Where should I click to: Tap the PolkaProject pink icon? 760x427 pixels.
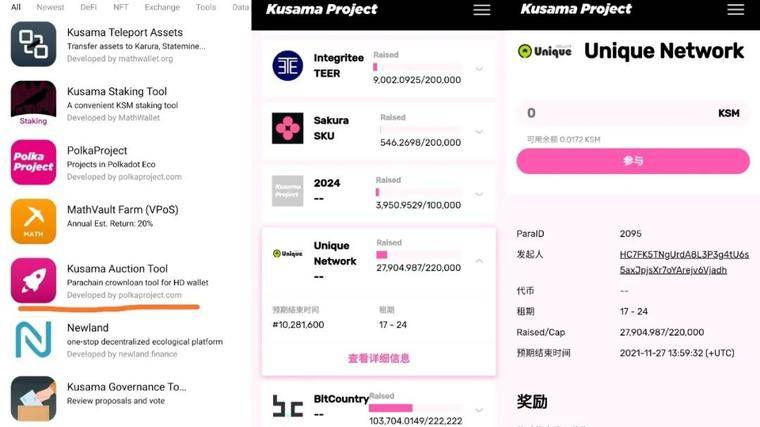coord(33,162)
